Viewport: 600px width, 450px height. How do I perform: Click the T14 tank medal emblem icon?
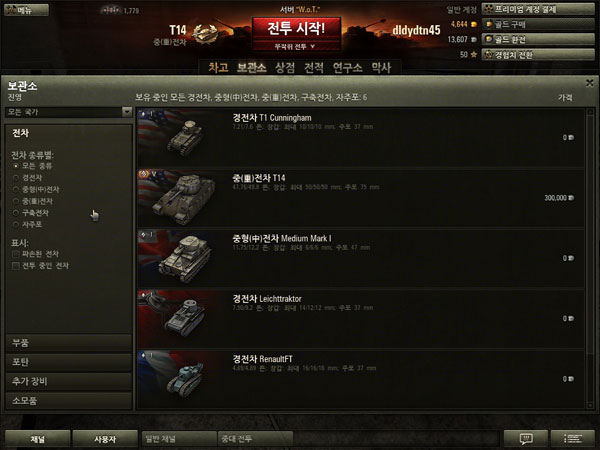pos(204,34)
